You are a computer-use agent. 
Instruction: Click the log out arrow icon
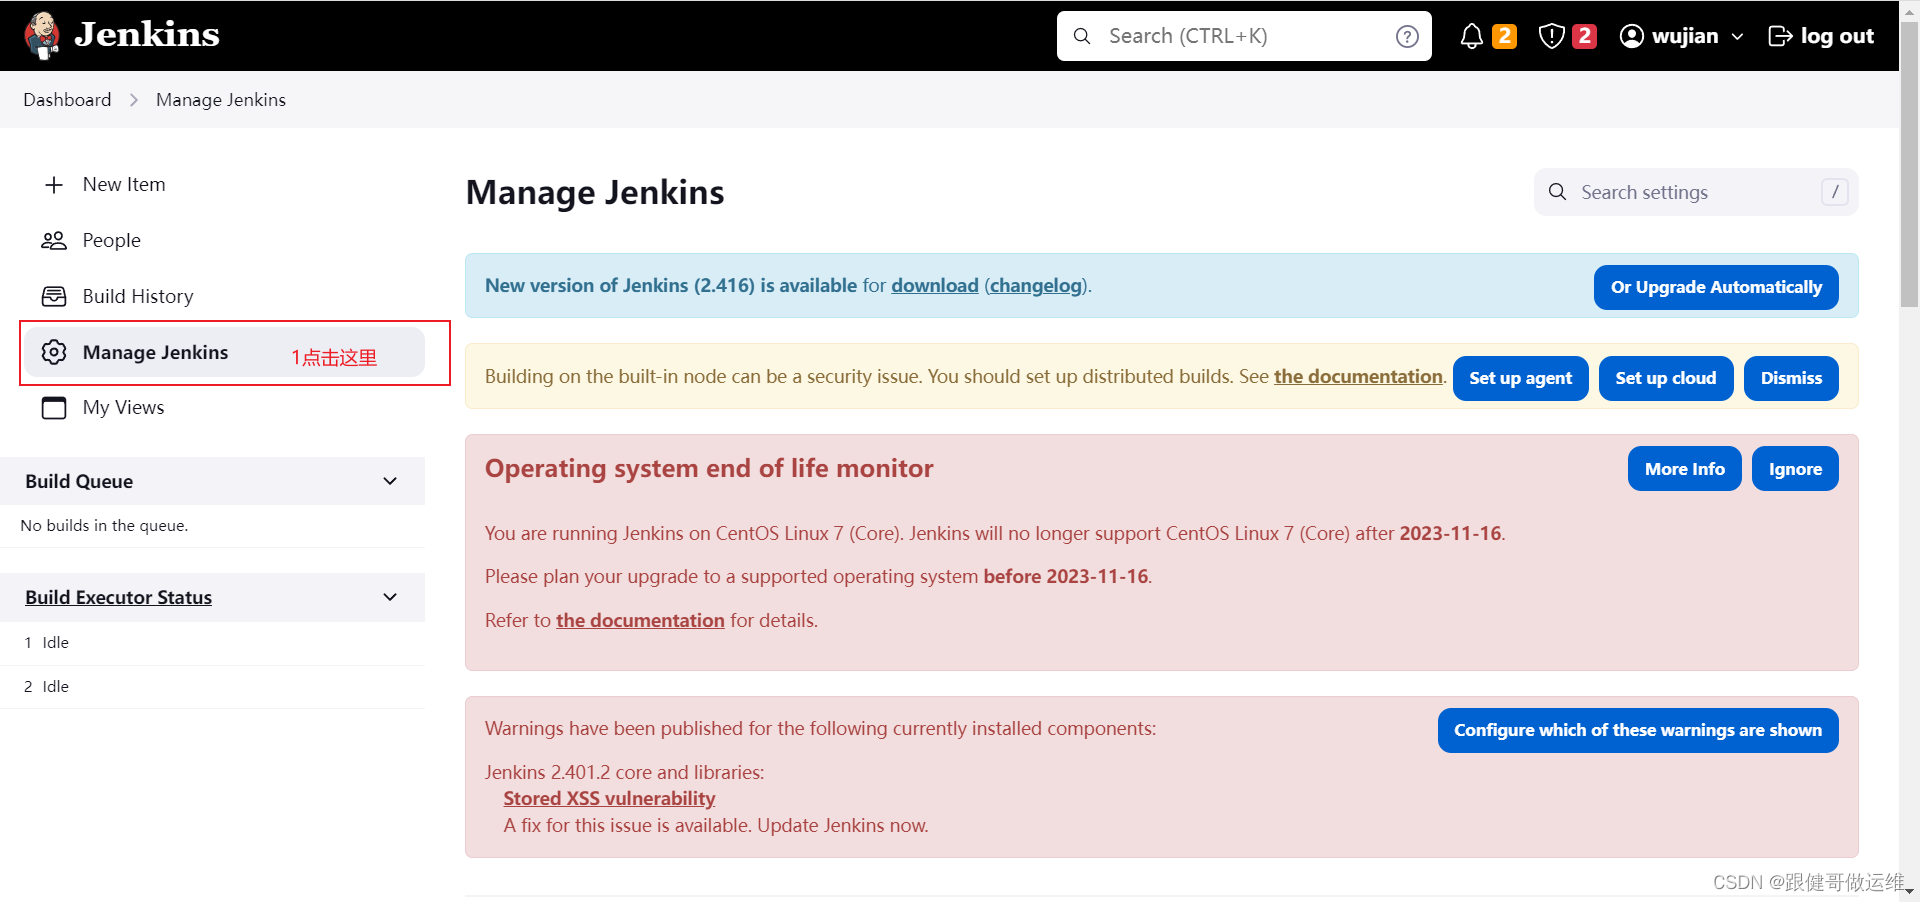pos(1780,37)
